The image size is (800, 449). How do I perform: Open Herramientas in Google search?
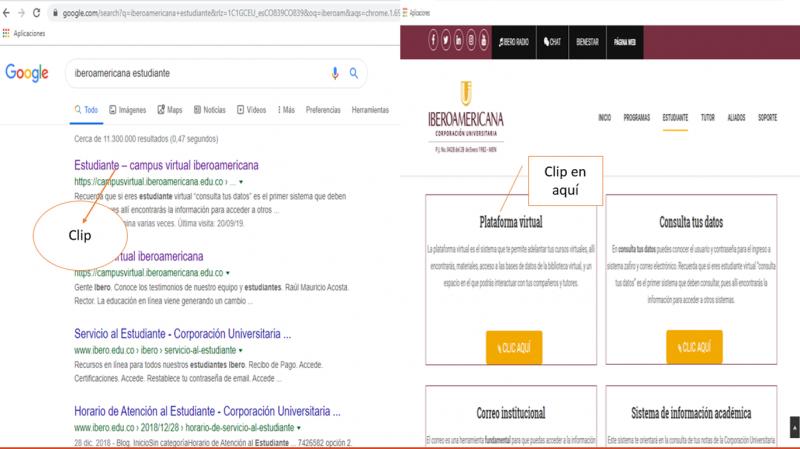[370, 110]
